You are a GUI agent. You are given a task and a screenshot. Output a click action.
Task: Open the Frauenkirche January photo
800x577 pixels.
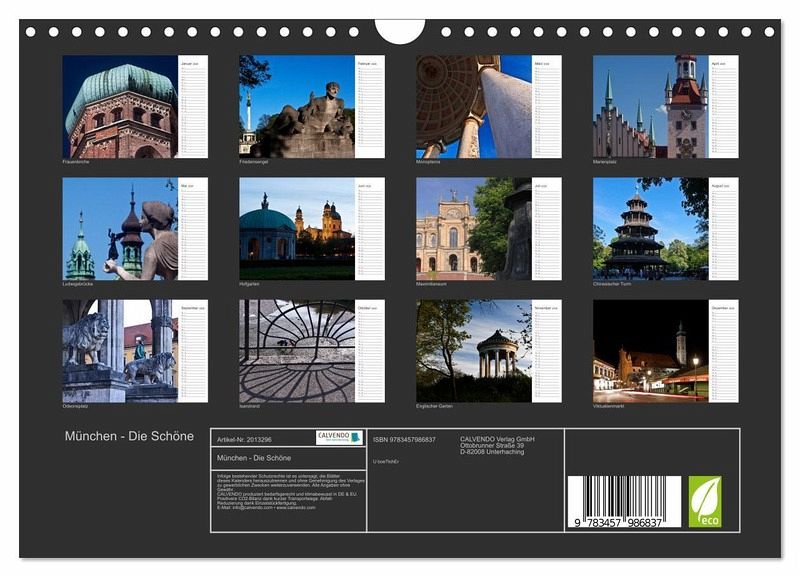coord(120,107)
